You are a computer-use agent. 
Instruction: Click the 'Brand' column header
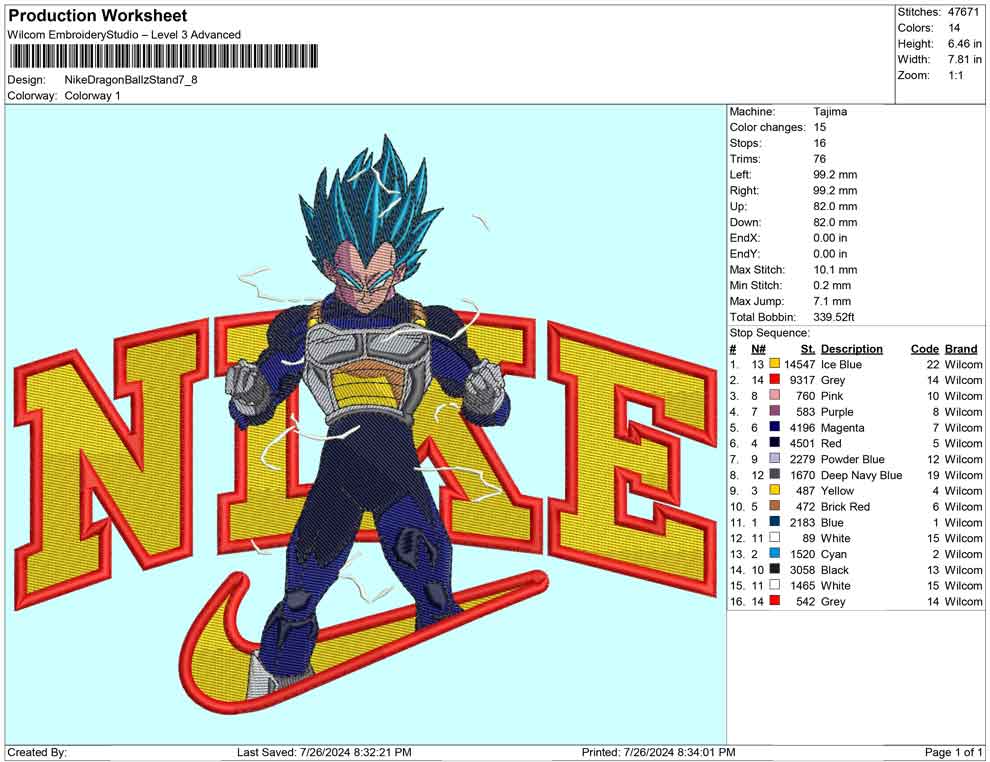coord(961,349)
